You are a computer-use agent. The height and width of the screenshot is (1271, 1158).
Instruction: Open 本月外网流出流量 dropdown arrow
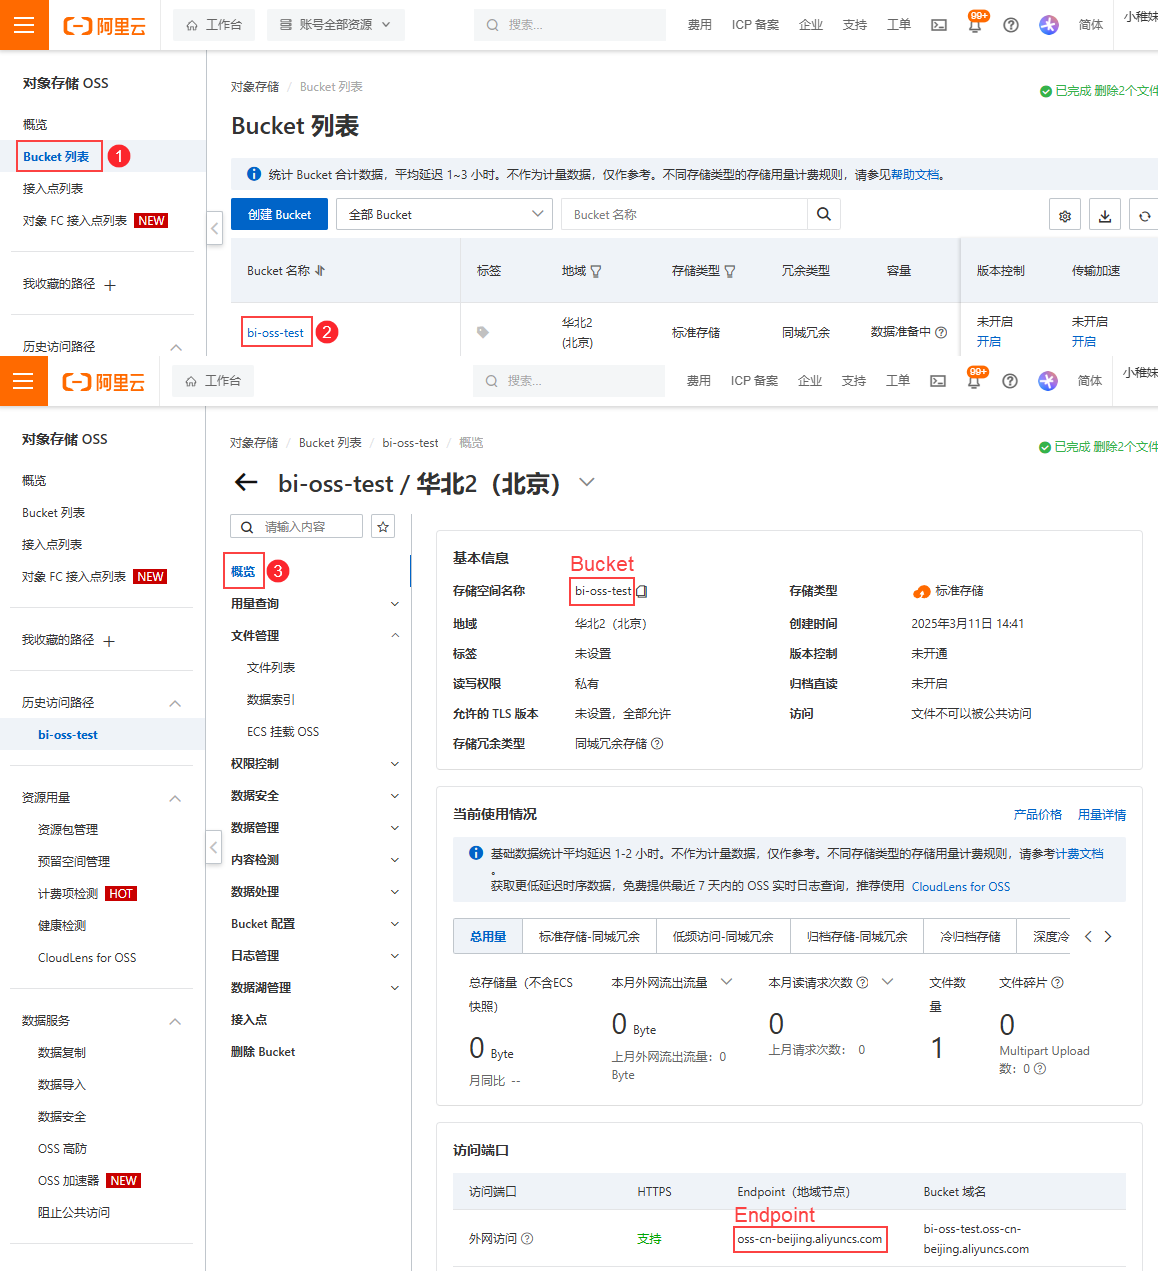point(727,982)
